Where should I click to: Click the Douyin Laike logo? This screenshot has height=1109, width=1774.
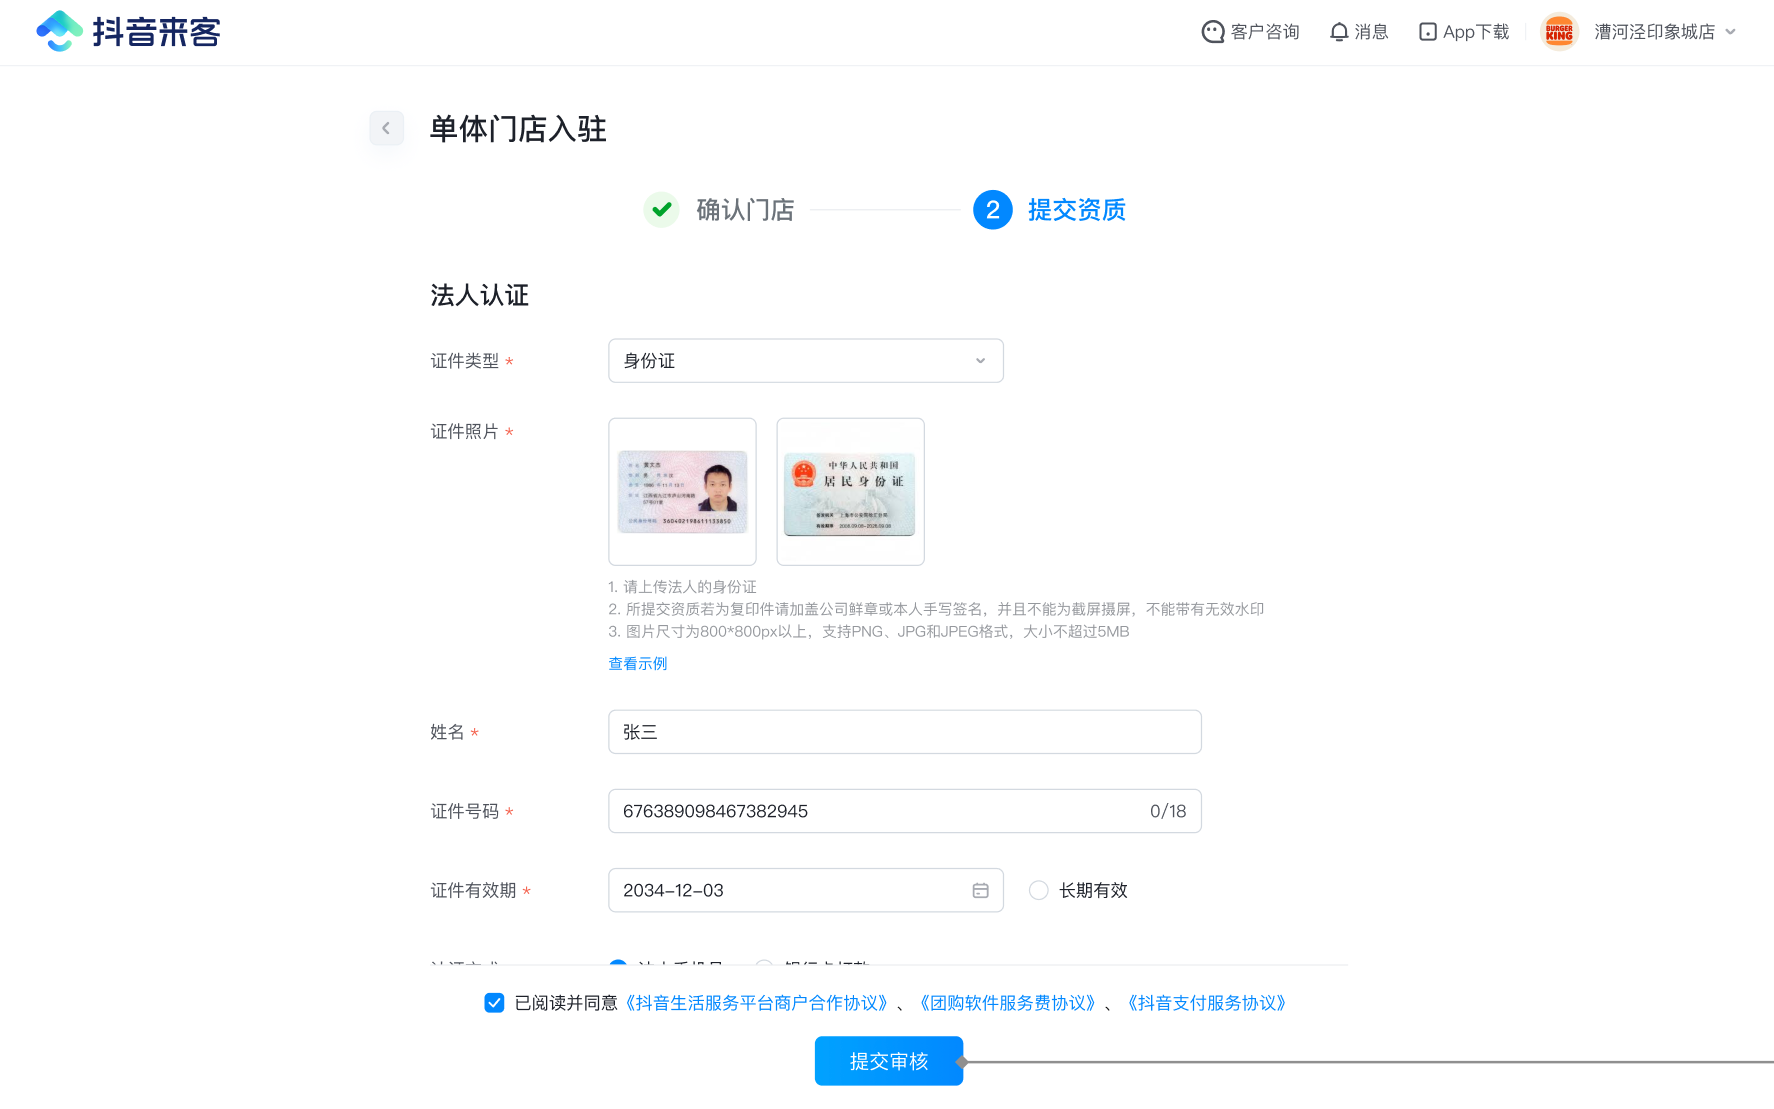128,32
